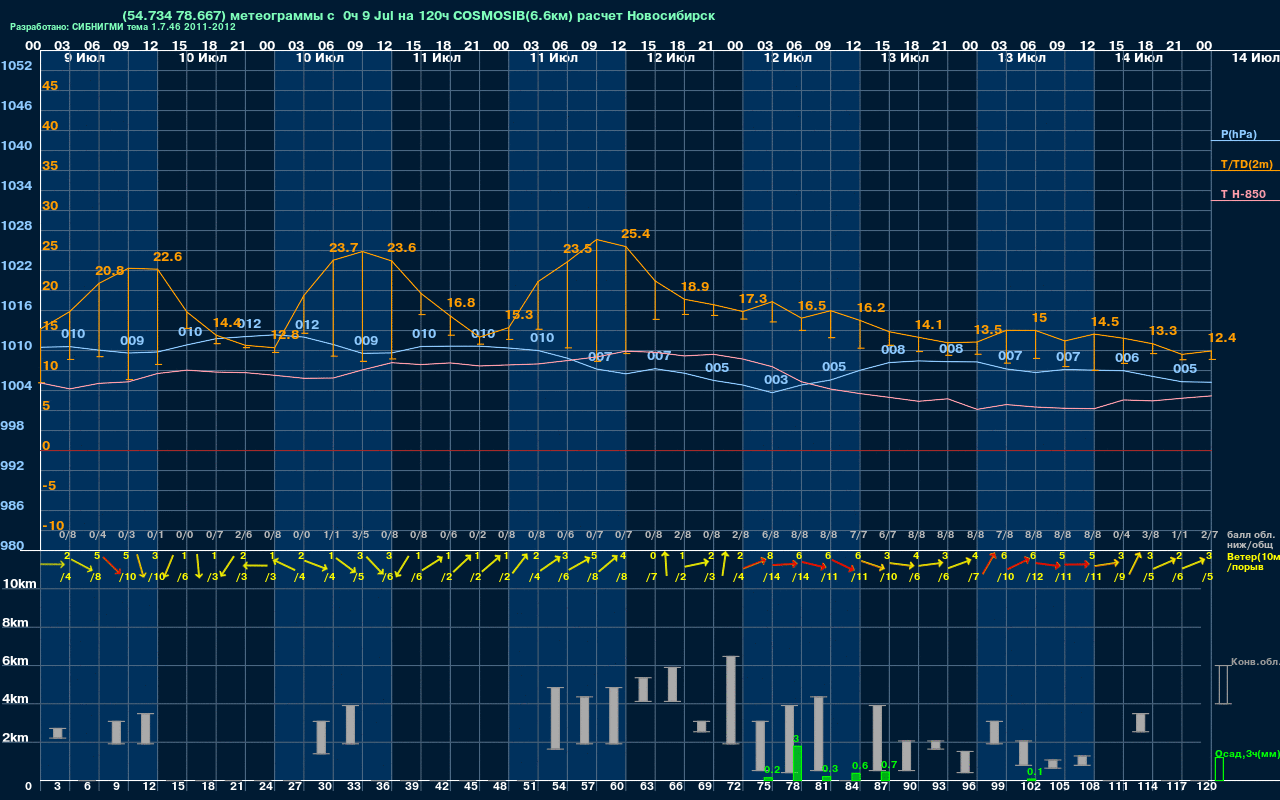This screenshot has width=1280, height=800.
Task: Click the 17.3 temperature label
Action: (x=753, y=299)
